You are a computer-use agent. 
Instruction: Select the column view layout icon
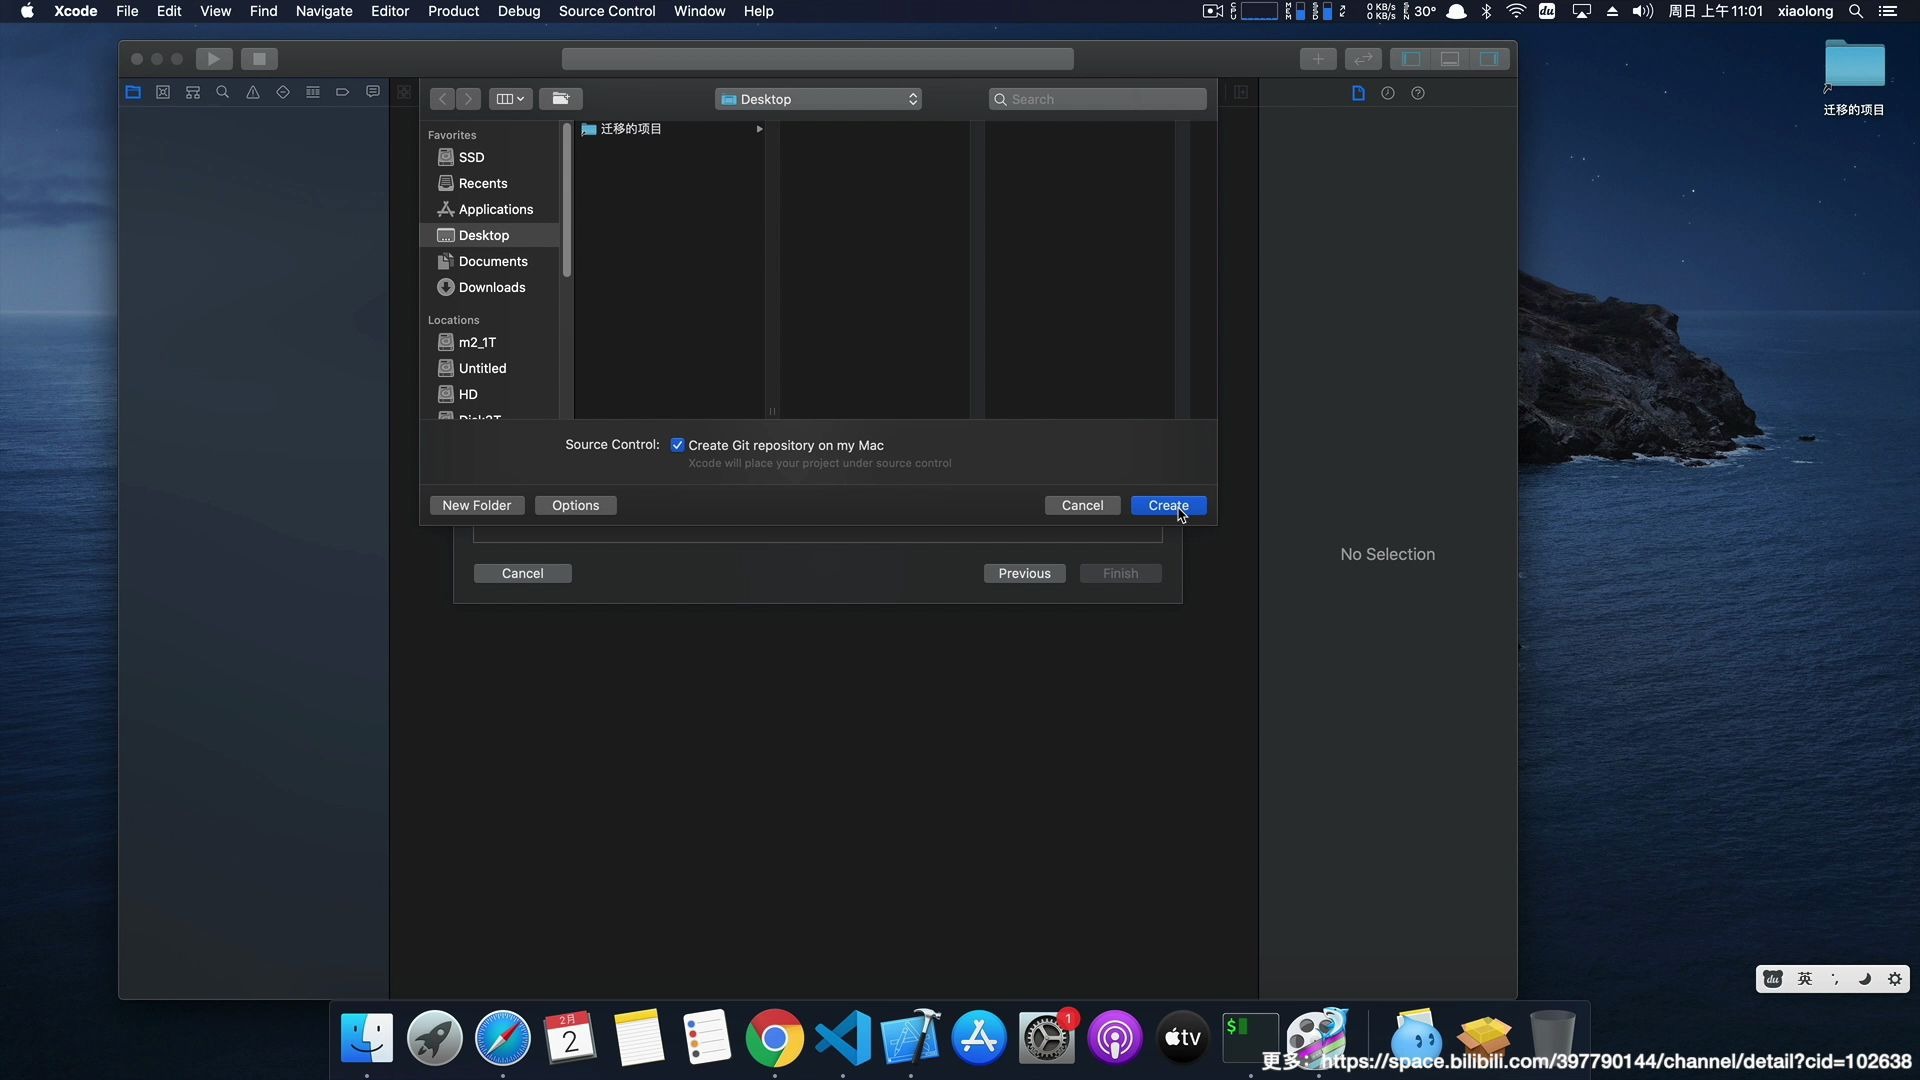click(x=504, y=99)
